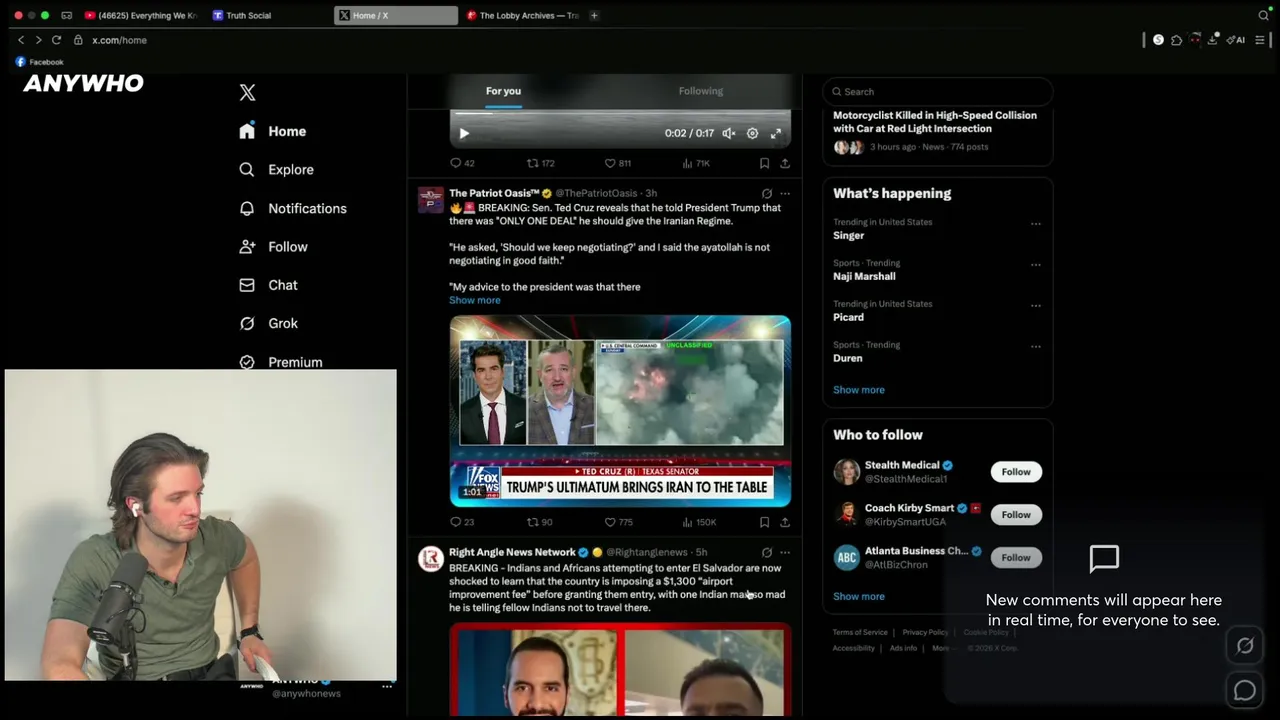Click Grok icon on Patriot Oasis post
This screenshot has width=1280, height=720.
(x=767, y=193)
